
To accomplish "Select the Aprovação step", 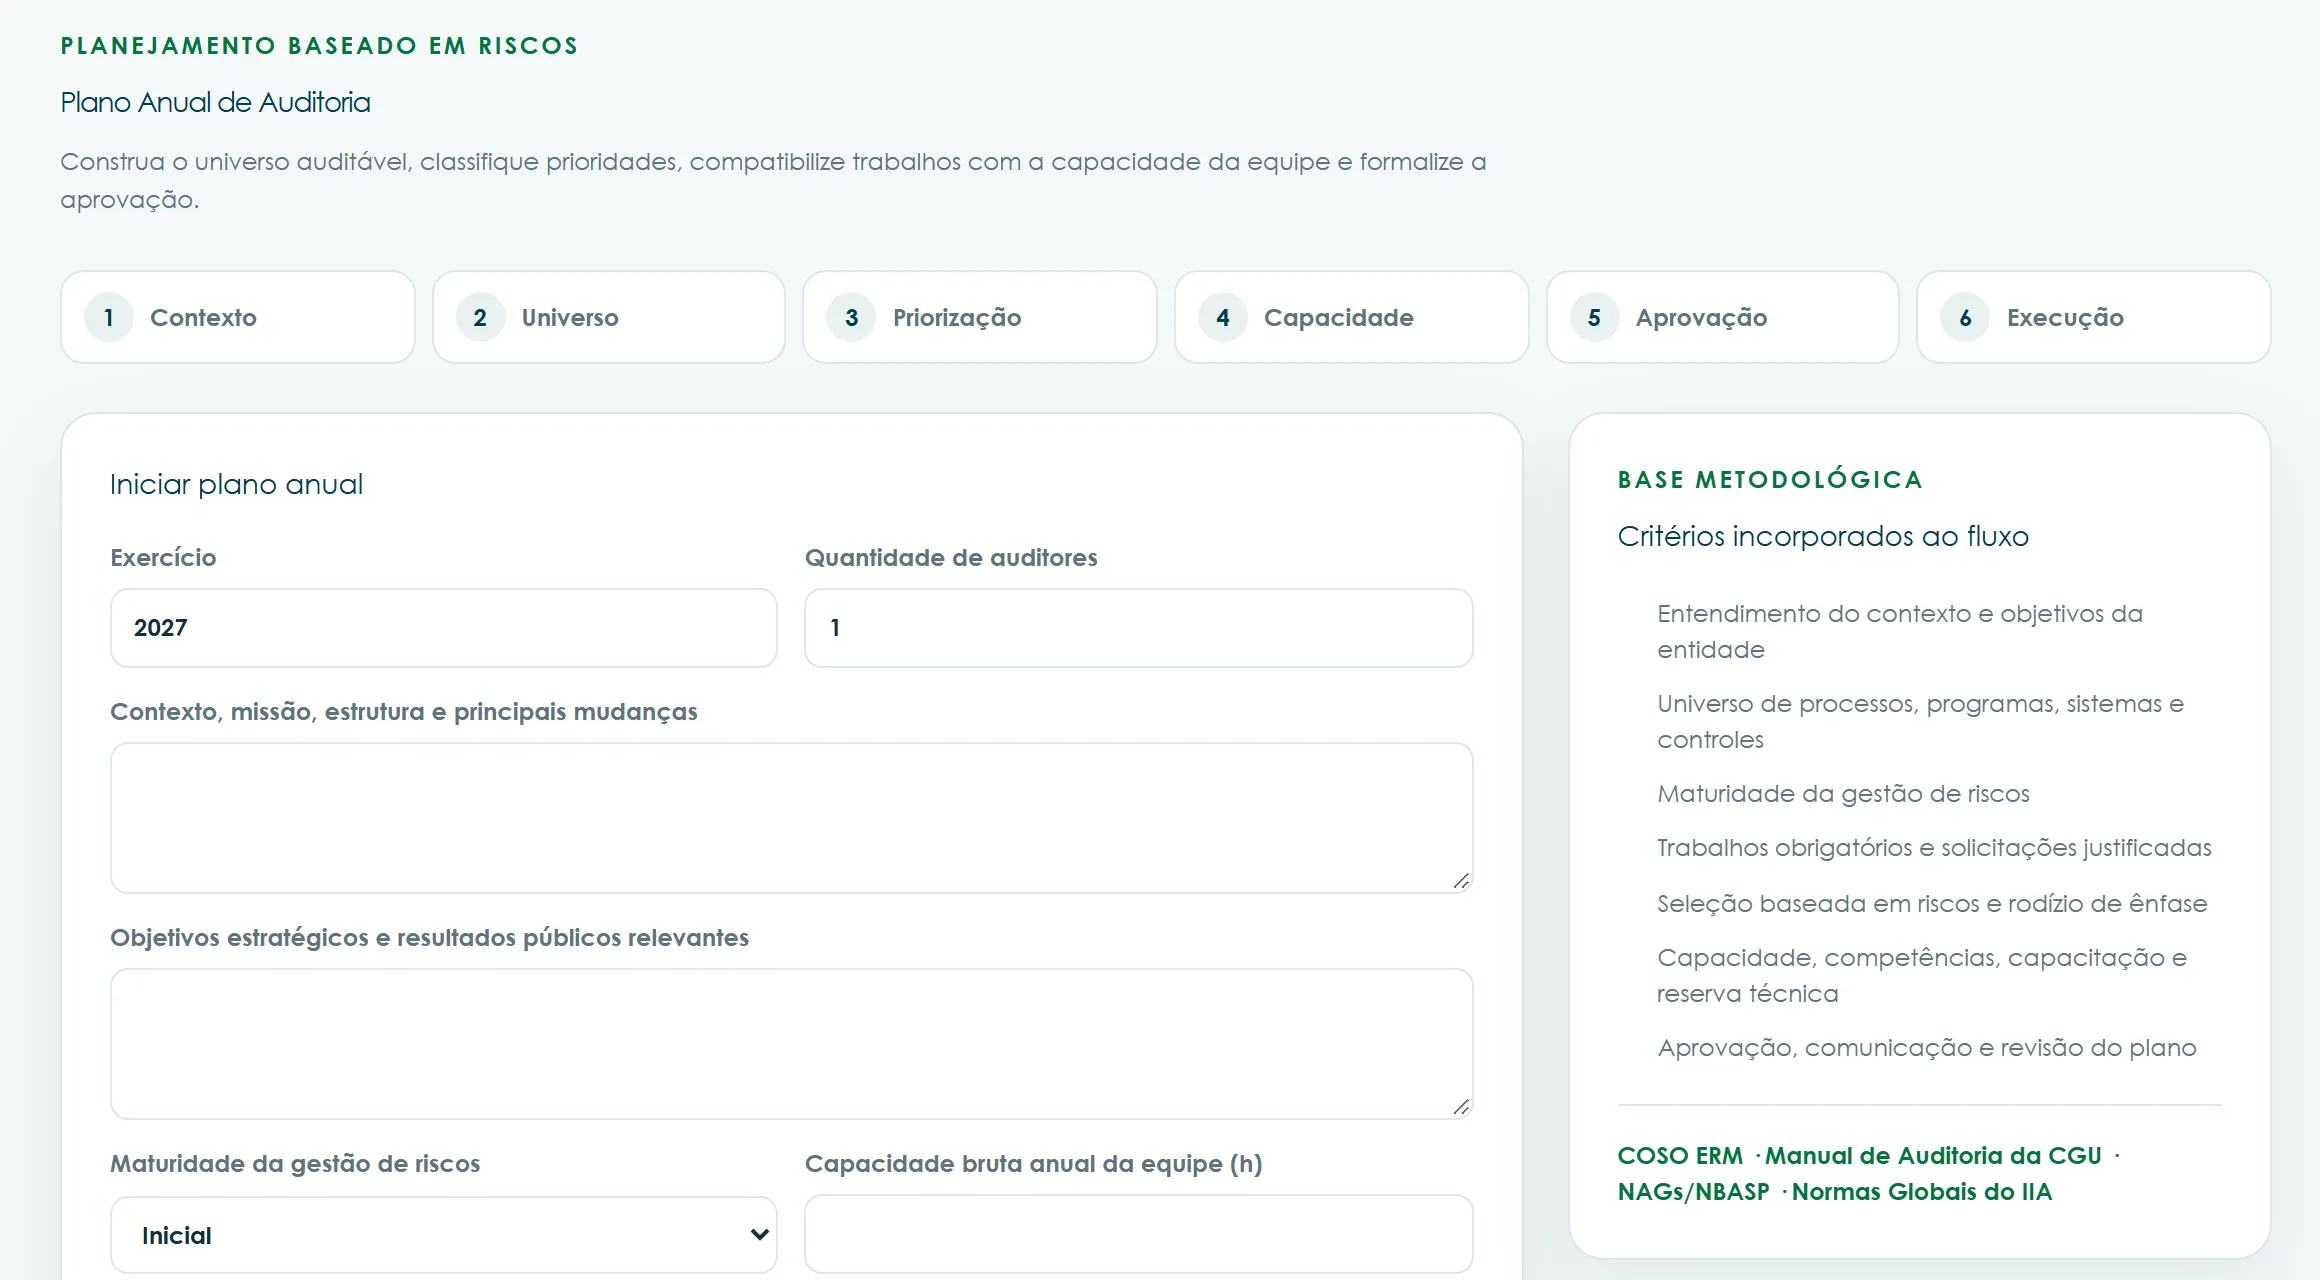I will coord(1723,317).
